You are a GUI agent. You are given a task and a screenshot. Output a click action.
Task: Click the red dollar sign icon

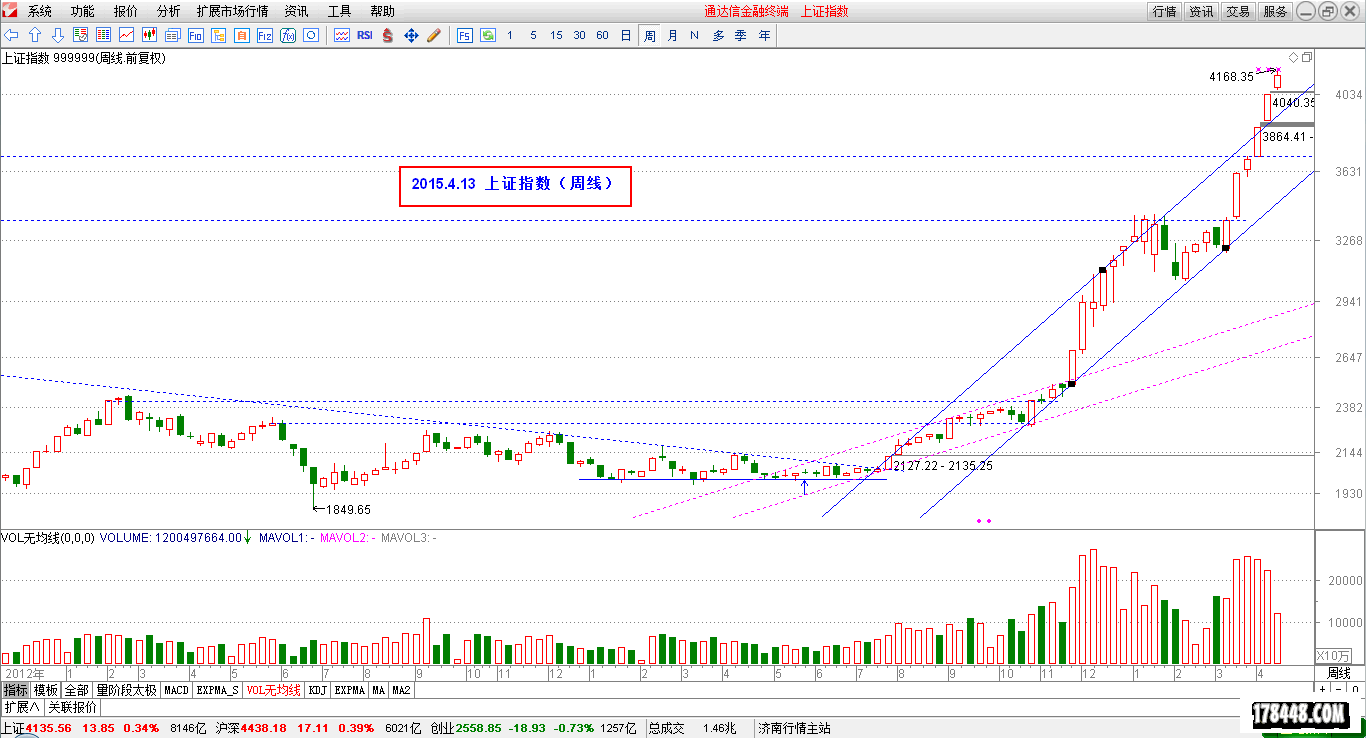click(388, 35)
